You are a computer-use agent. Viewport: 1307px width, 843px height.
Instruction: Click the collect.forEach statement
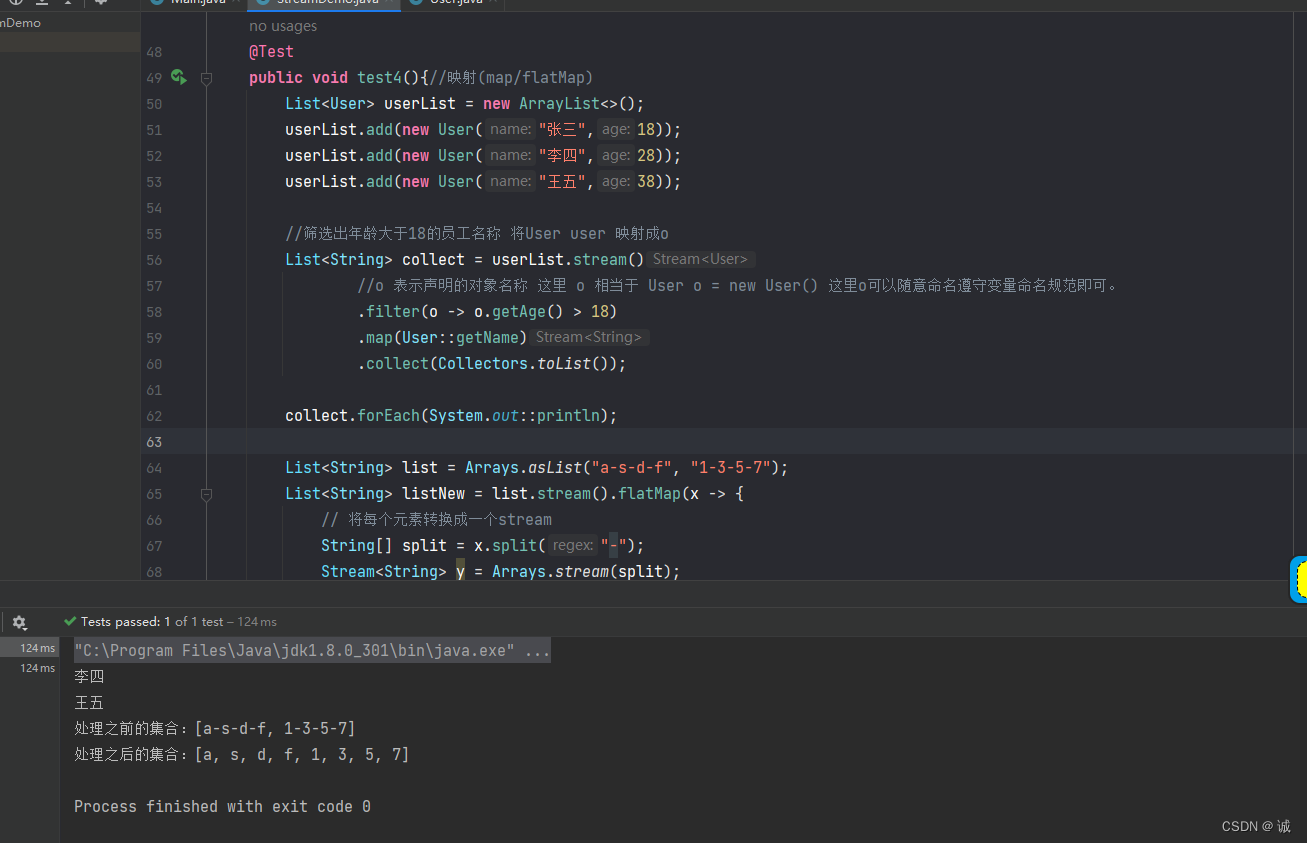(x=451, y=416)
